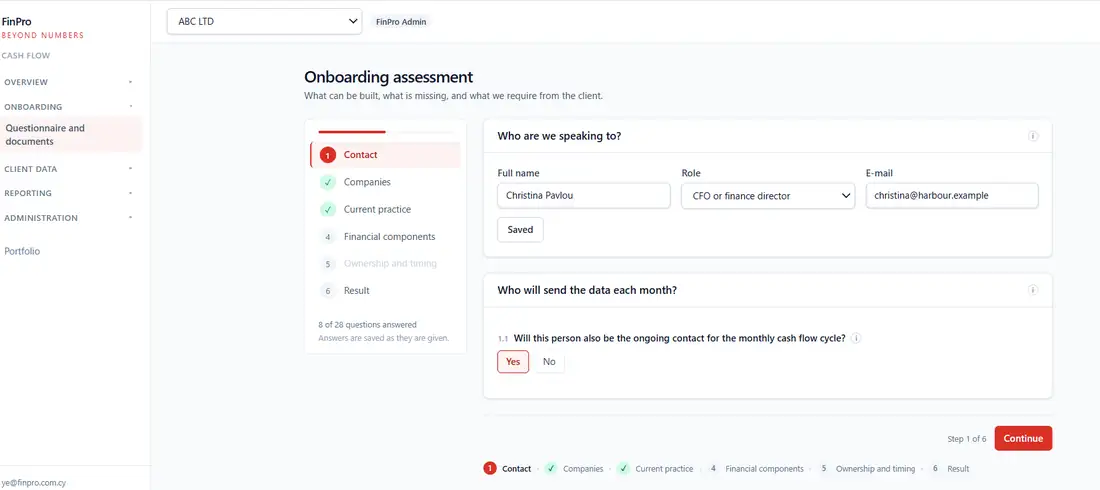Click the number 4 step circle in side panel
Screen dimensions: 1100x490
click(x=328, y=237)
